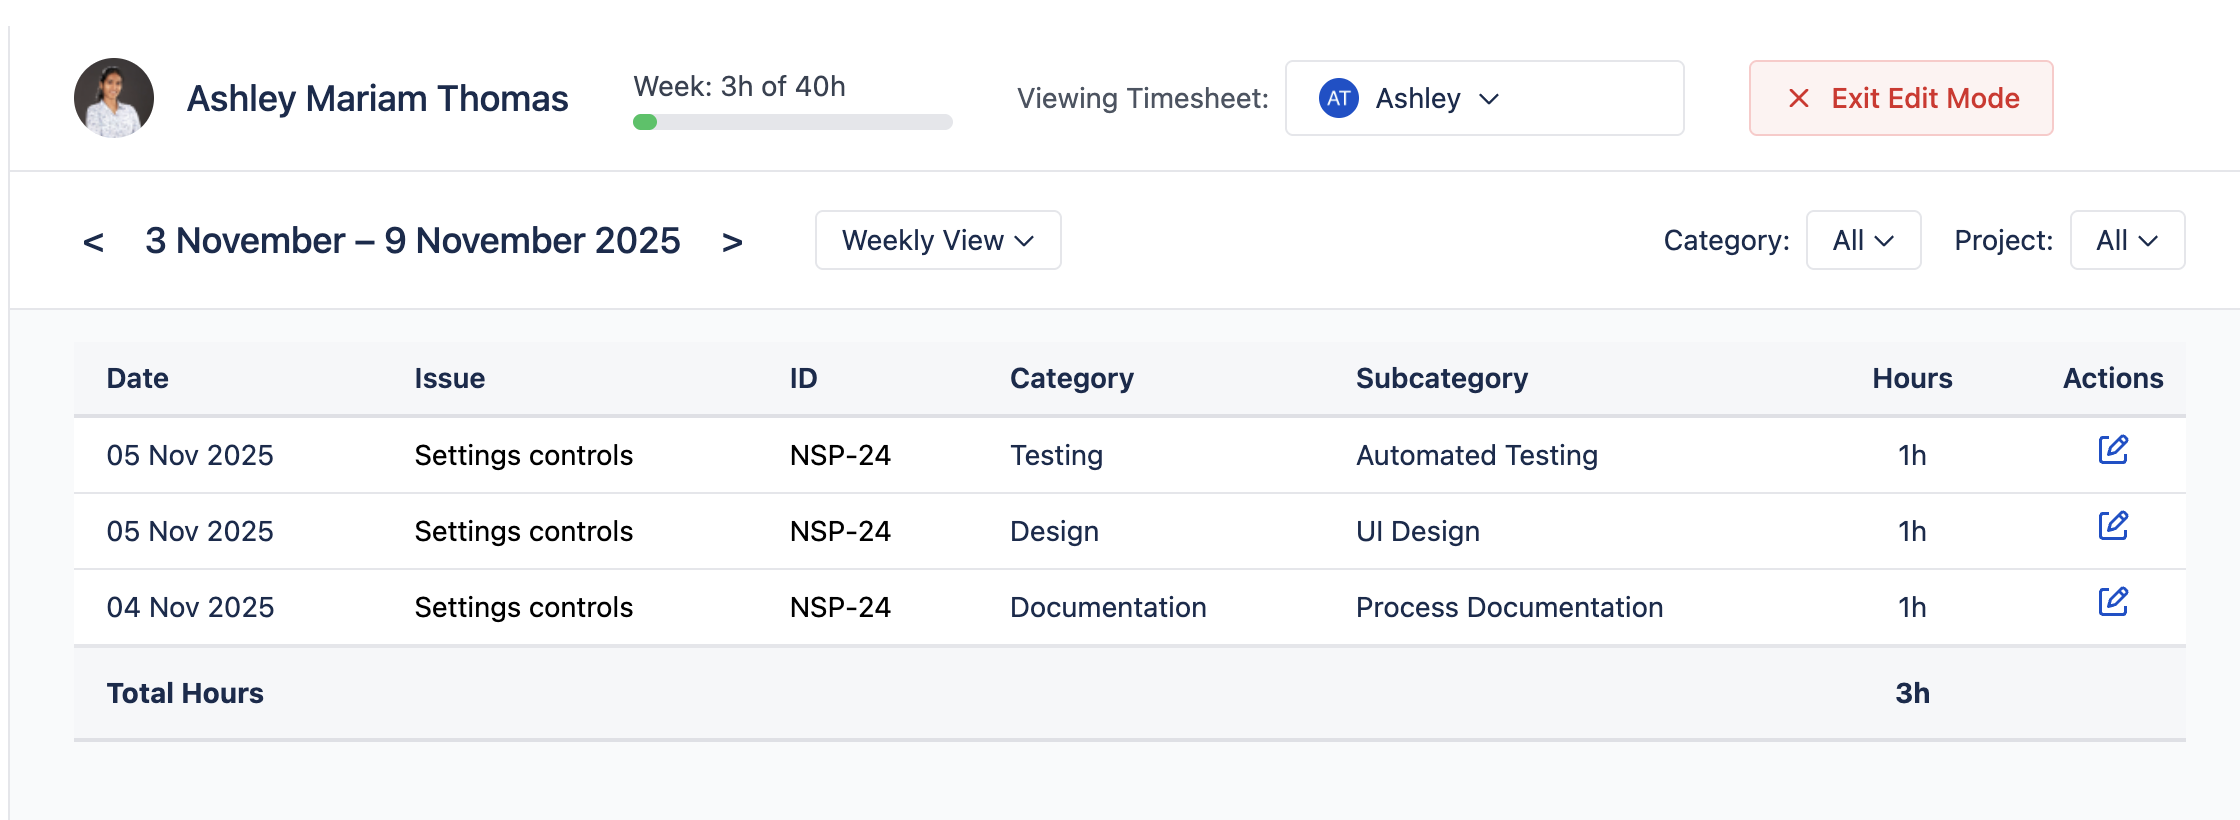Click NSP-24 ID in Testing row
This screenshot has height=820, width=2240.
(x=840, y=455)
